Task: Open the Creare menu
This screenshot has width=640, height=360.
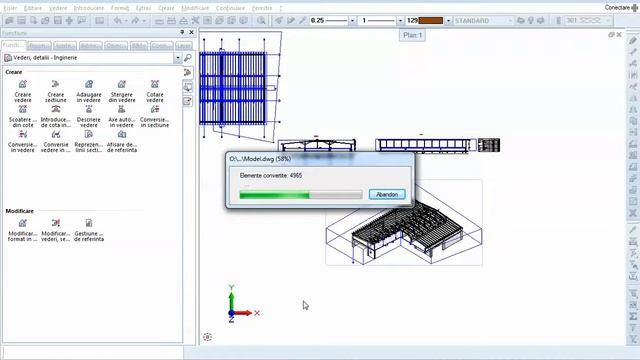Action: point(166,8)
